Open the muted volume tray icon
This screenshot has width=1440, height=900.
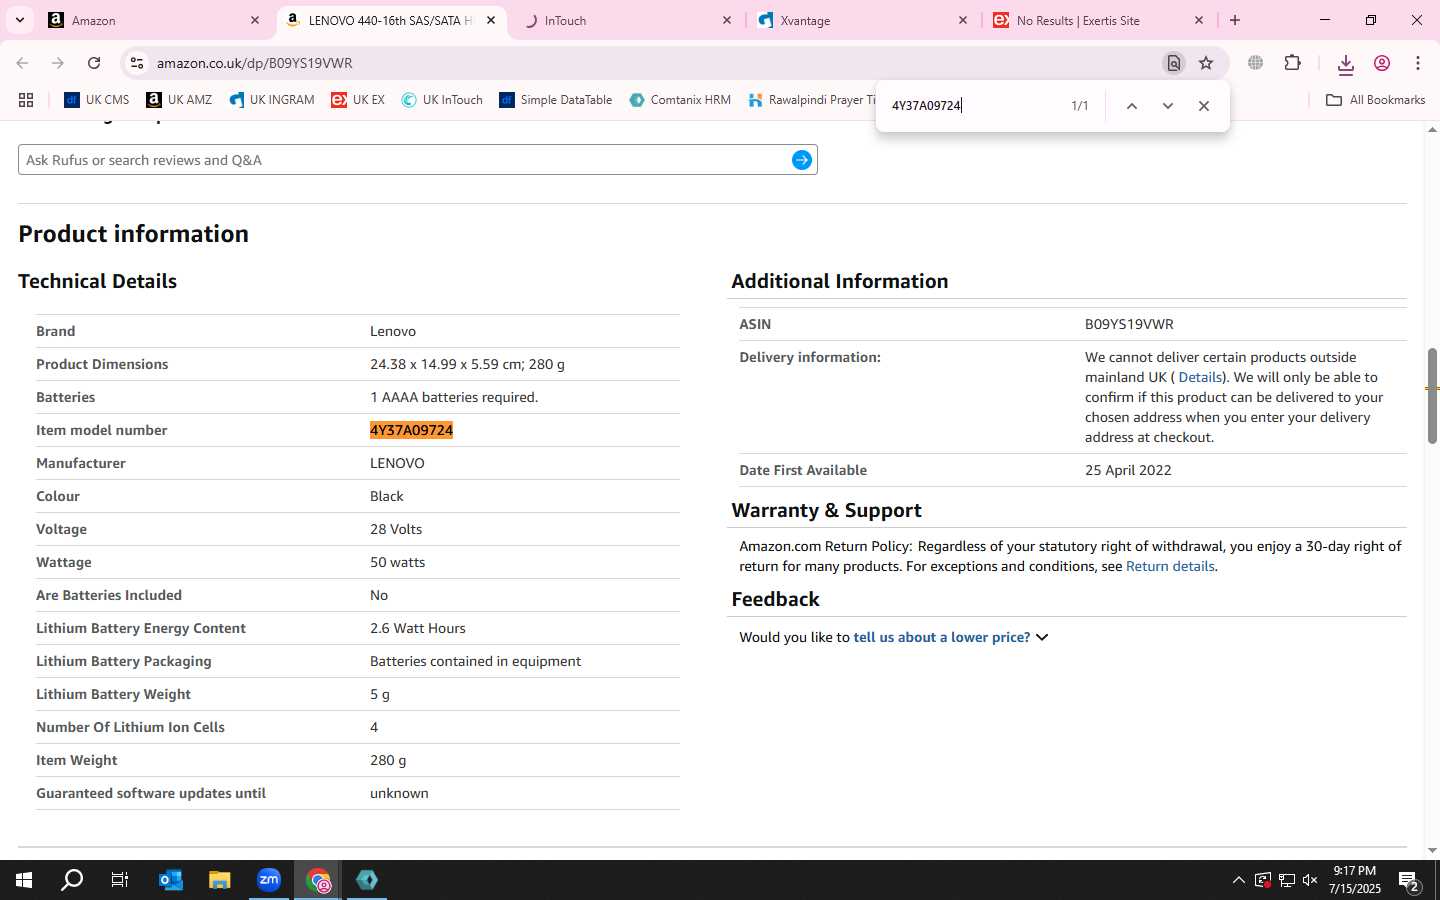[1310, 880]
